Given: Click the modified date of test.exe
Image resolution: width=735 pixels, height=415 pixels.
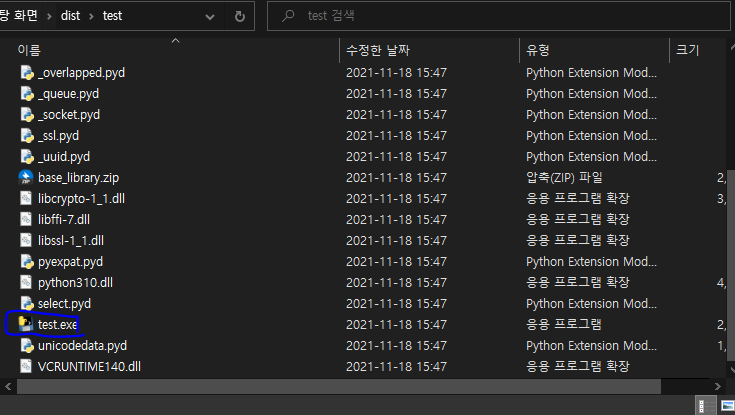Looking at the screenshot, I should point(396,324).
